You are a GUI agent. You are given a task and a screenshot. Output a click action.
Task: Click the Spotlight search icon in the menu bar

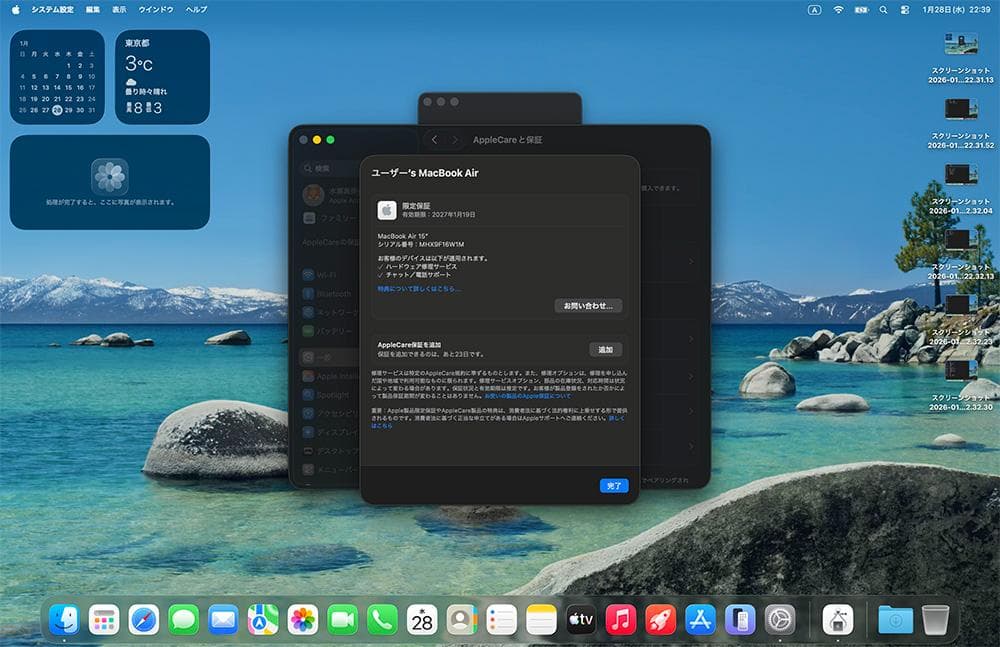click(883, 9)
